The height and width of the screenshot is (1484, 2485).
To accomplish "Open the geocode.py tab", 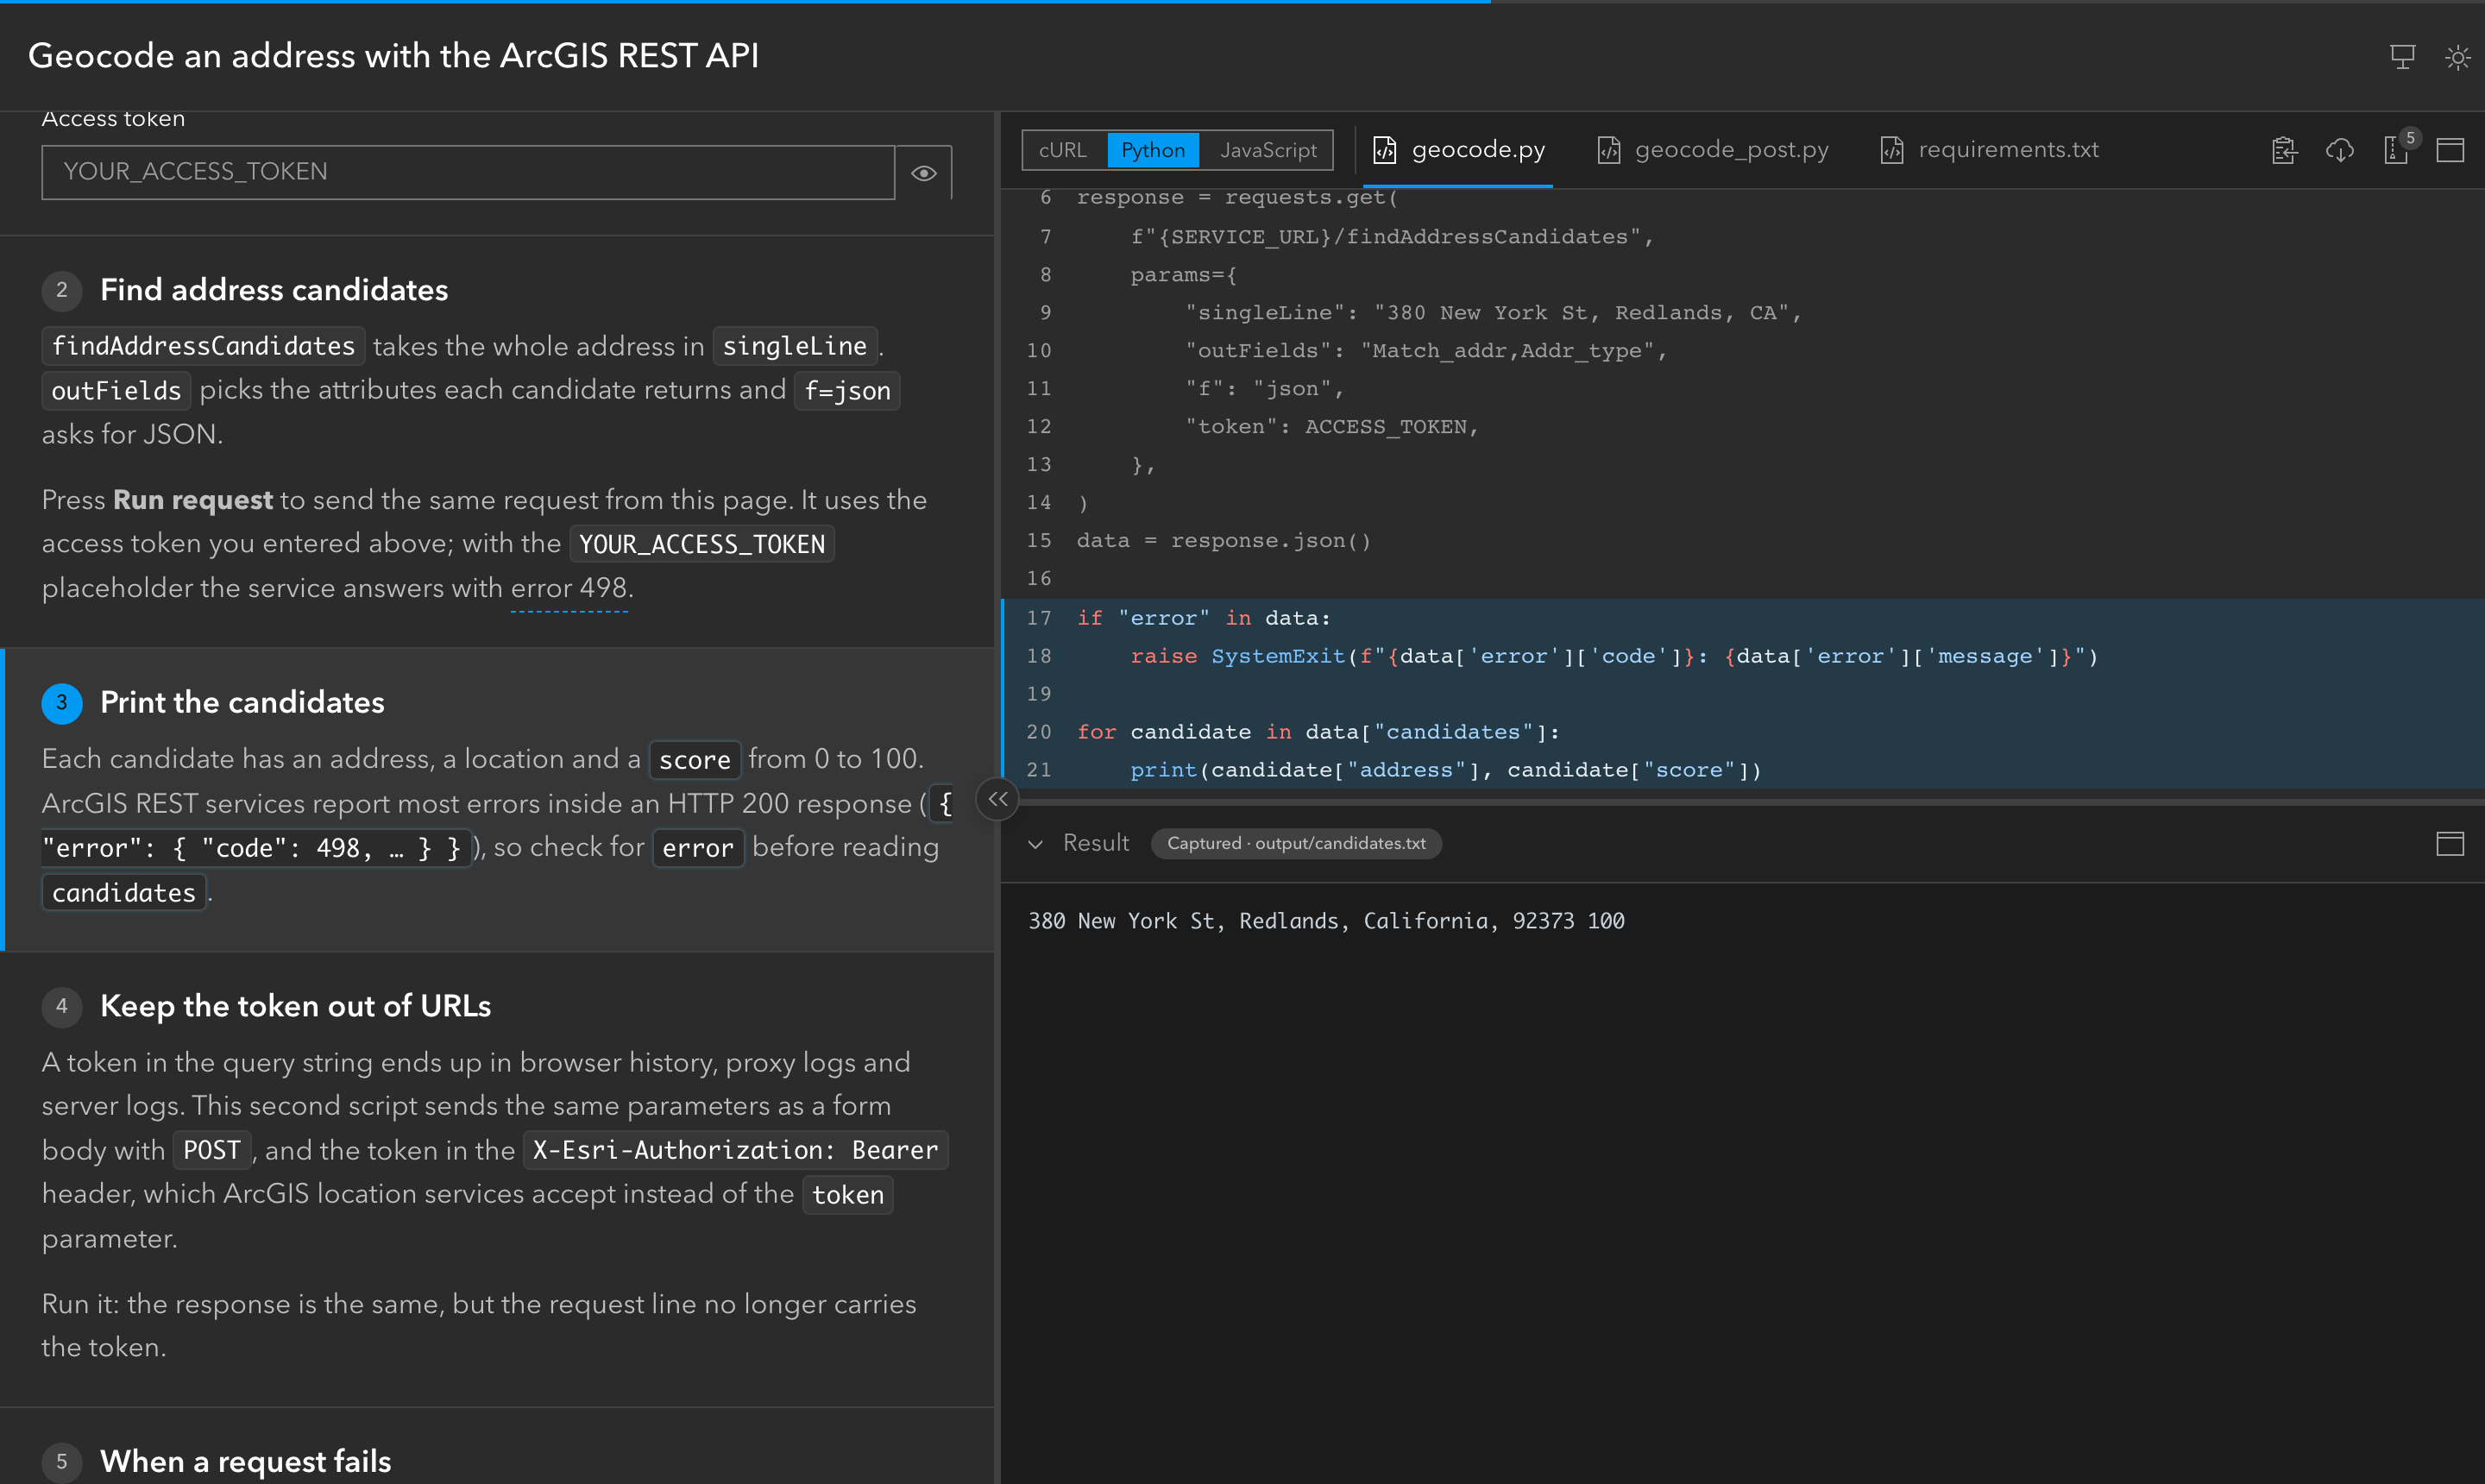I will (x=1459, y=150).
